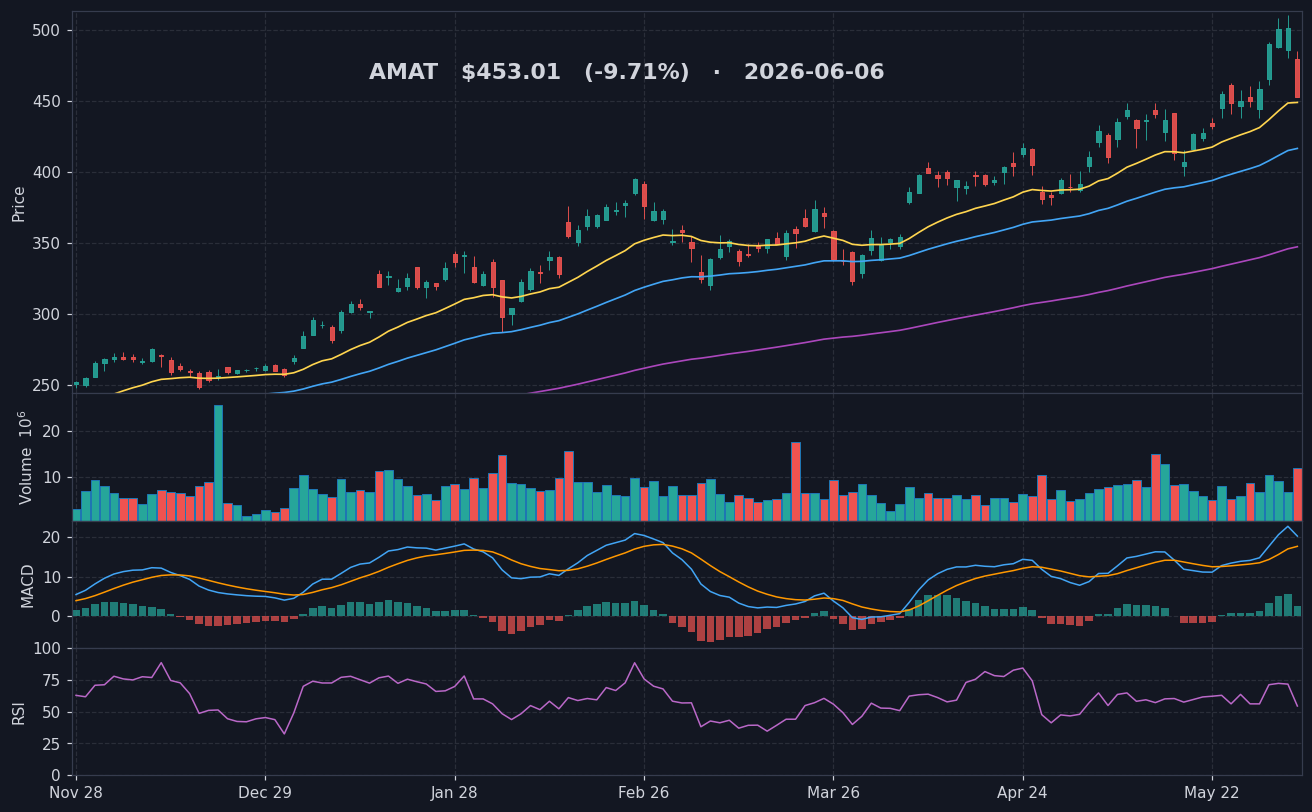Click the Jan 28 date label
This screenshot has height=812, width=1312.
tap(455, 792)
